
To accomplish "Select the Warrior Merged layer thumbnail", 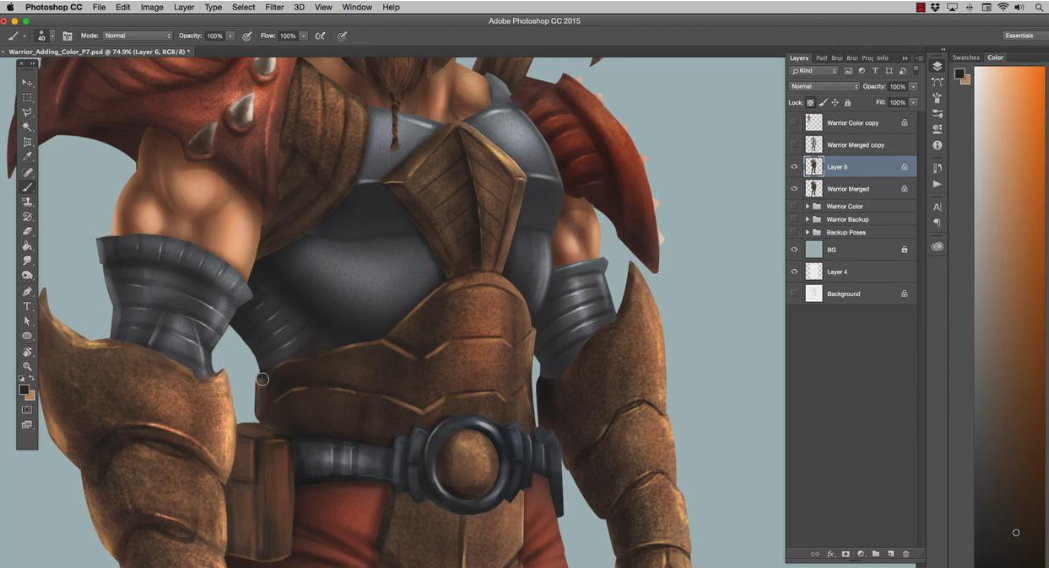I will click(x=814, y=189).
